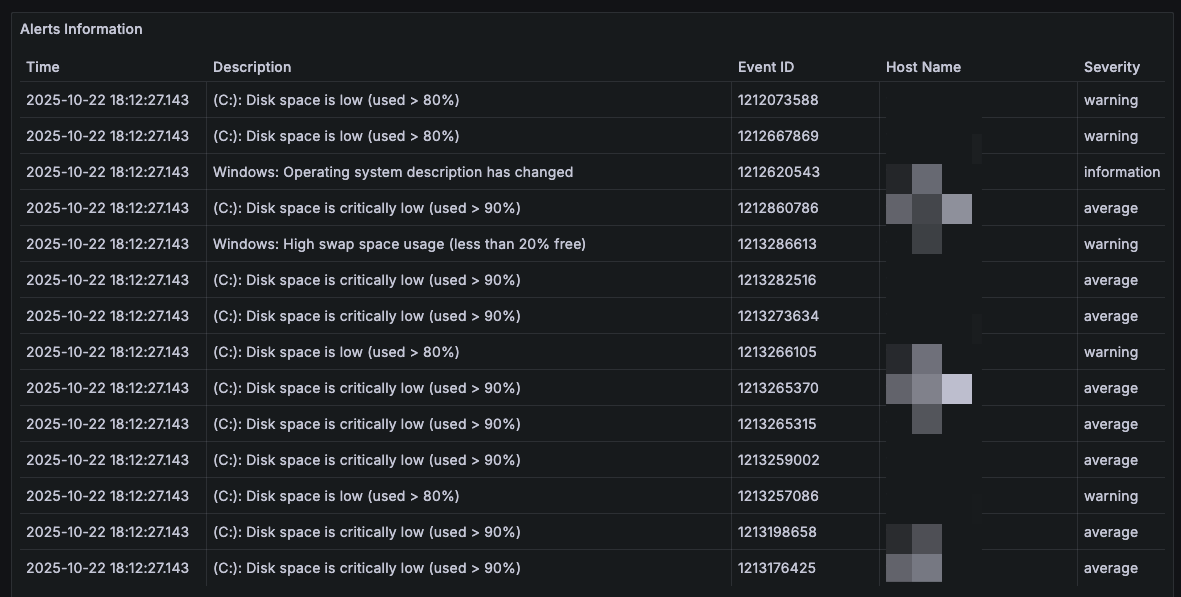Screen dimensions: 1181x597
Task: Click event ID 1213265370 cell
Action: click(x=778, y=388)
